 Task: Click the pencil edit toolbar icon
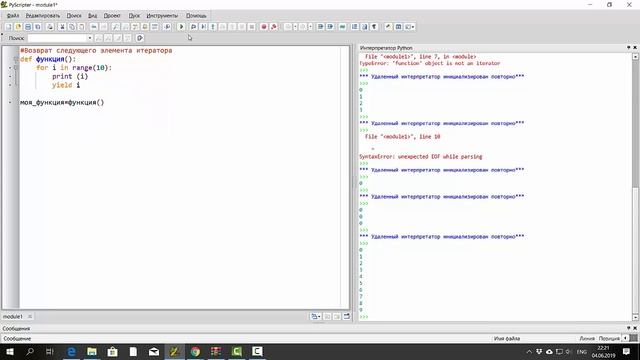pyautogui.click(x=388, y=27)
